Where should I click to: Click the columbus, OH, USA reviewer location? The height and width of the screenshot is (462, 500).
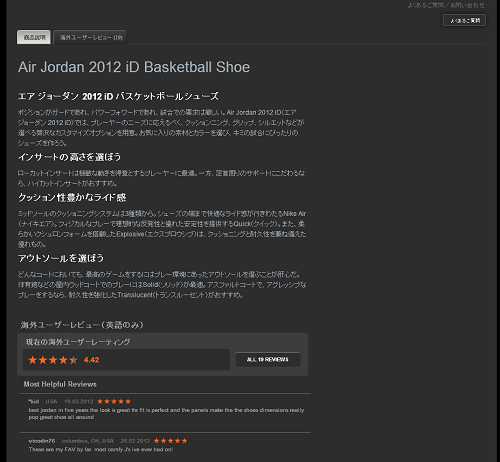coord(88,441)
